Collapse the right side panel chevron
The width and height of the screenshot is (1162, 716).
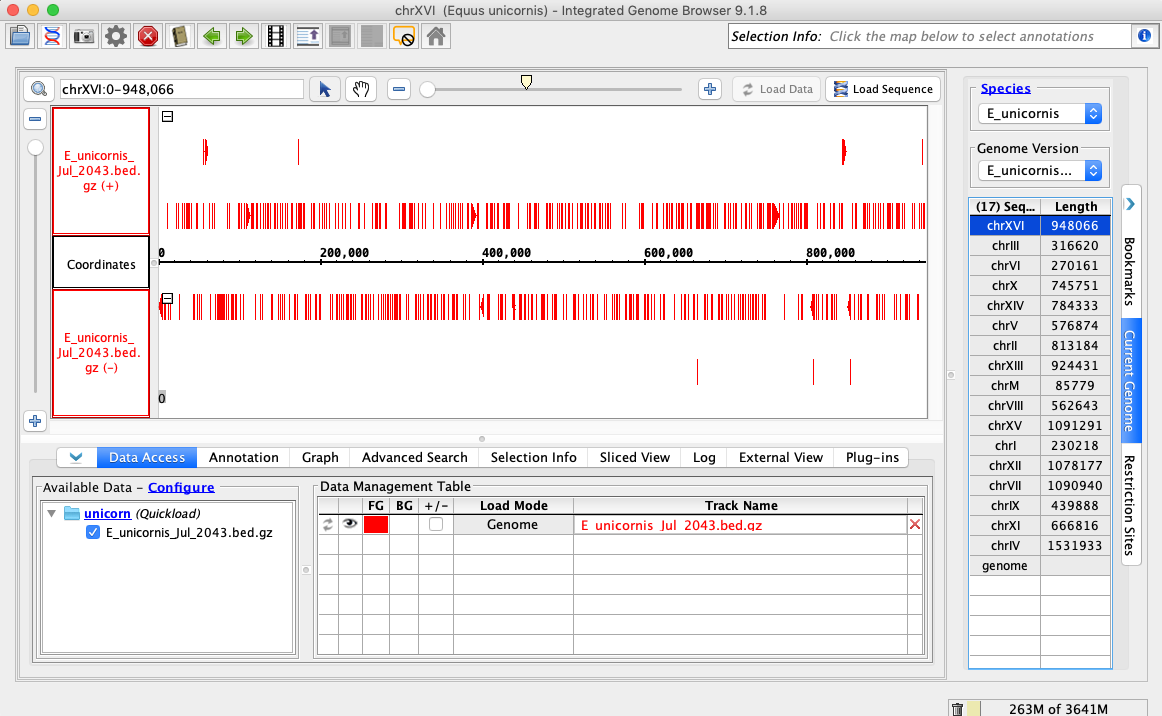click(x=1130, y=204)
